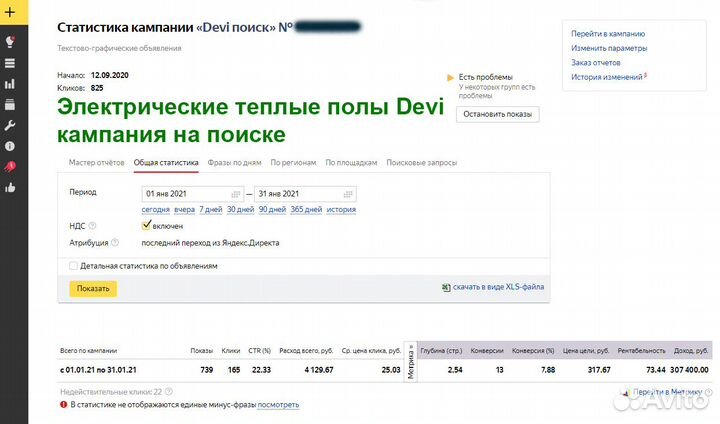Open the library stack sidebar icon
720x424 pixels.
pyautogui.click(x=10, y=104)
